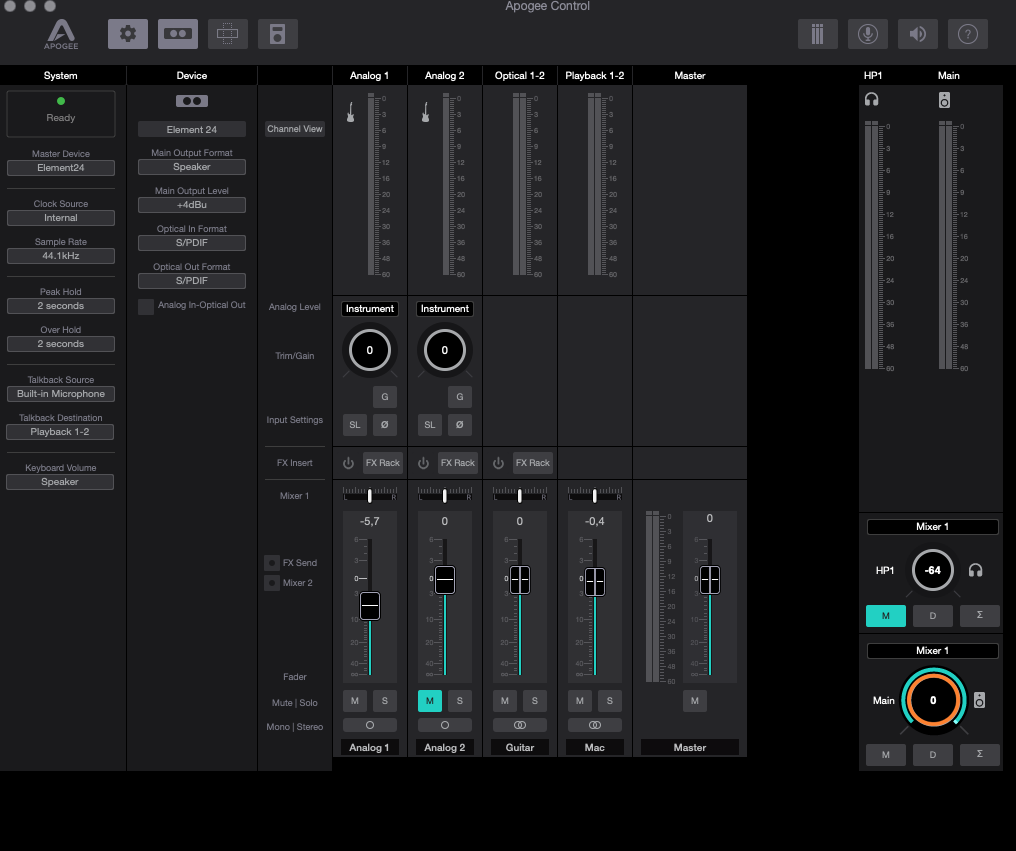Open the Over Hold dropdown
The height and width of the screenshot is (851, 1016).
point(61,344)
